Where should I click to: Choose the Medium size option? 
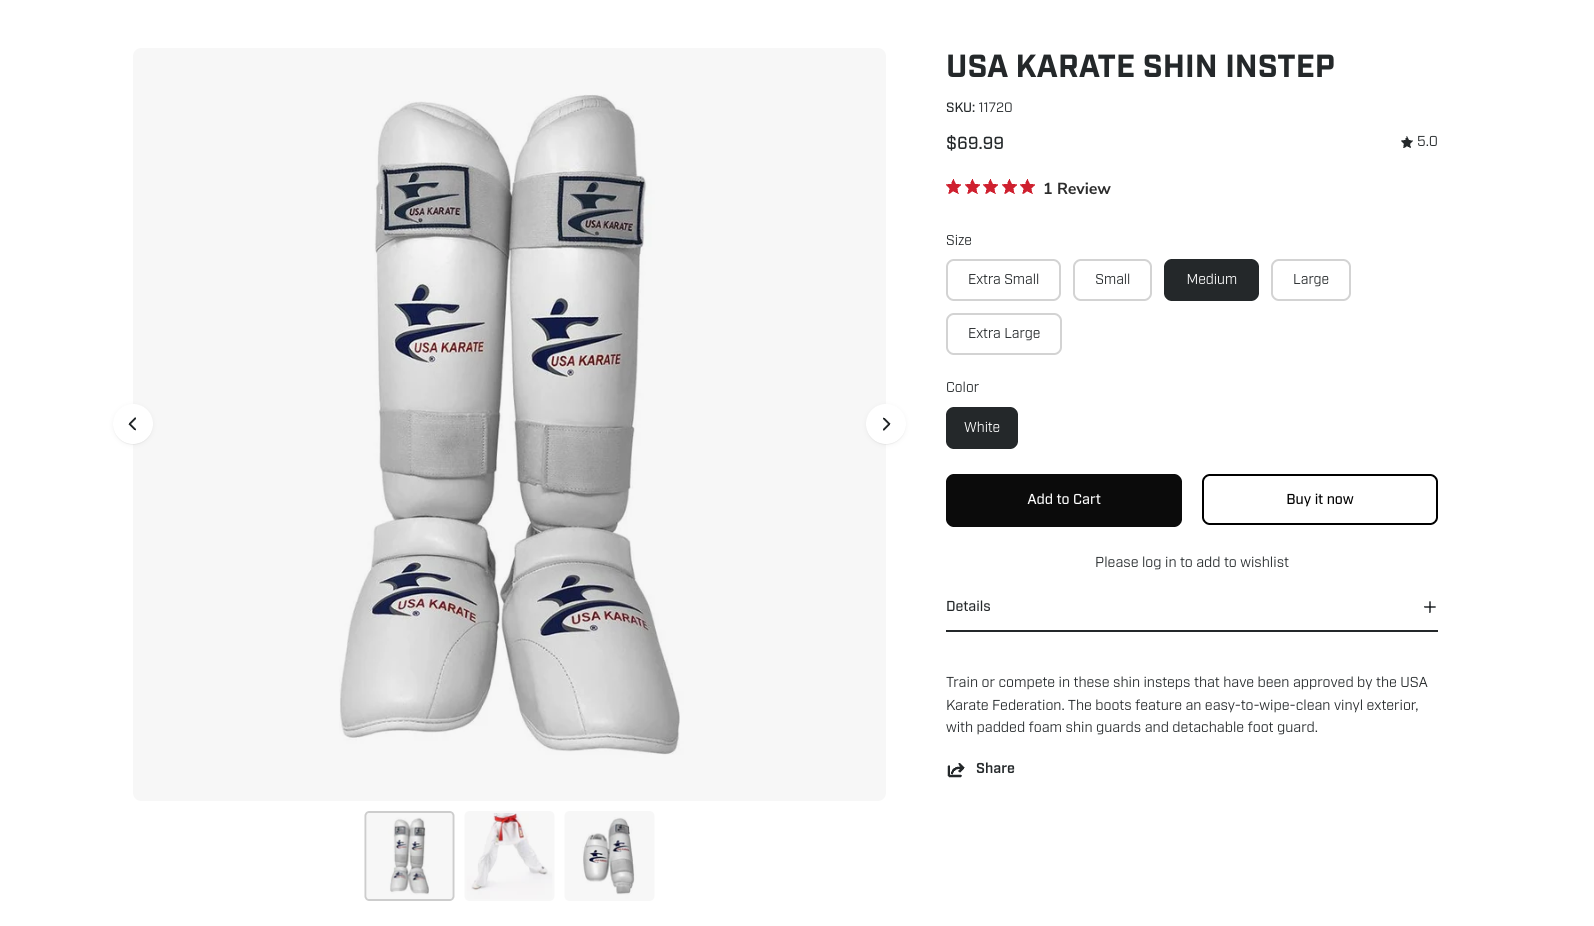[1211, 280]
